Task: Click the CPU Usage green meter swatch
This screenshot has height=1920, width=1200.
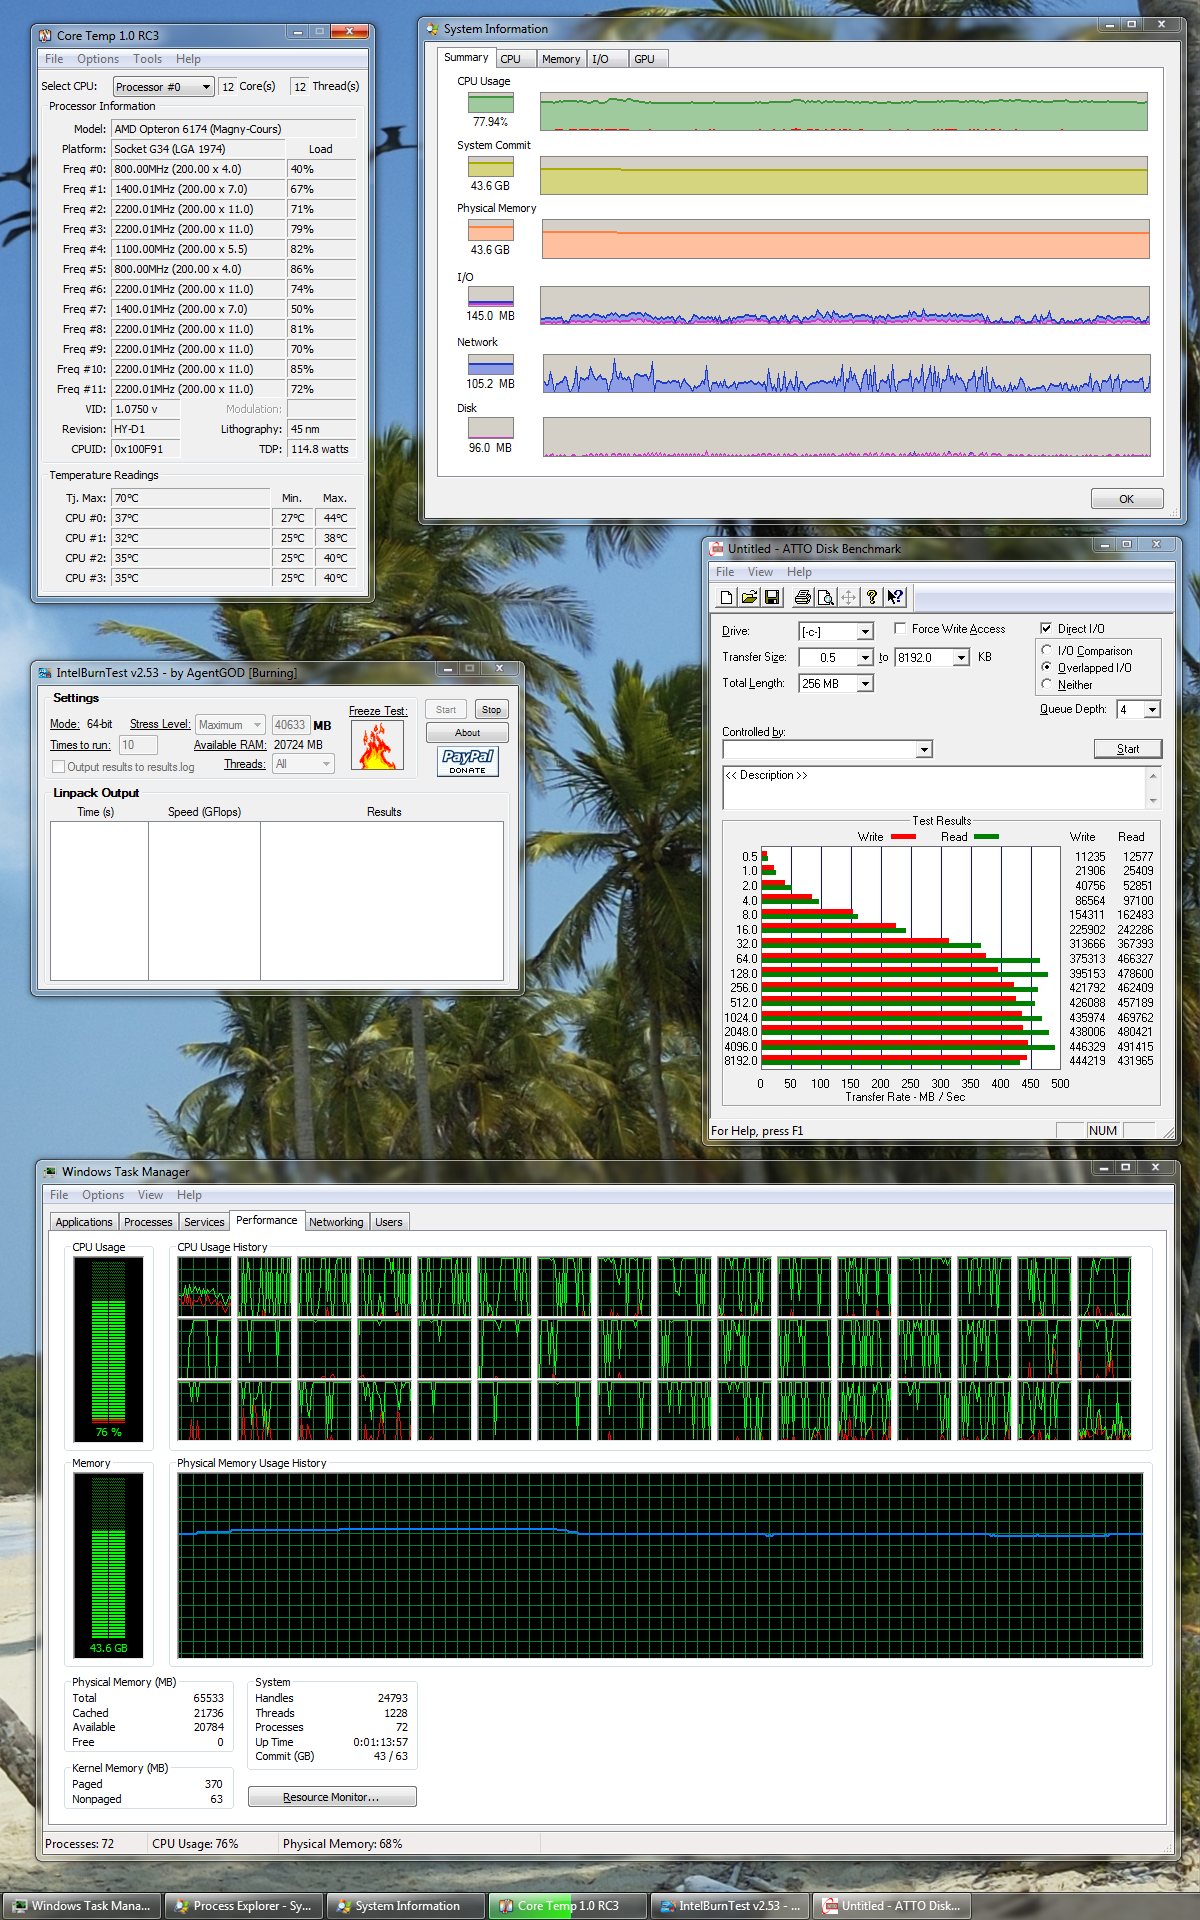Action: 491,103
